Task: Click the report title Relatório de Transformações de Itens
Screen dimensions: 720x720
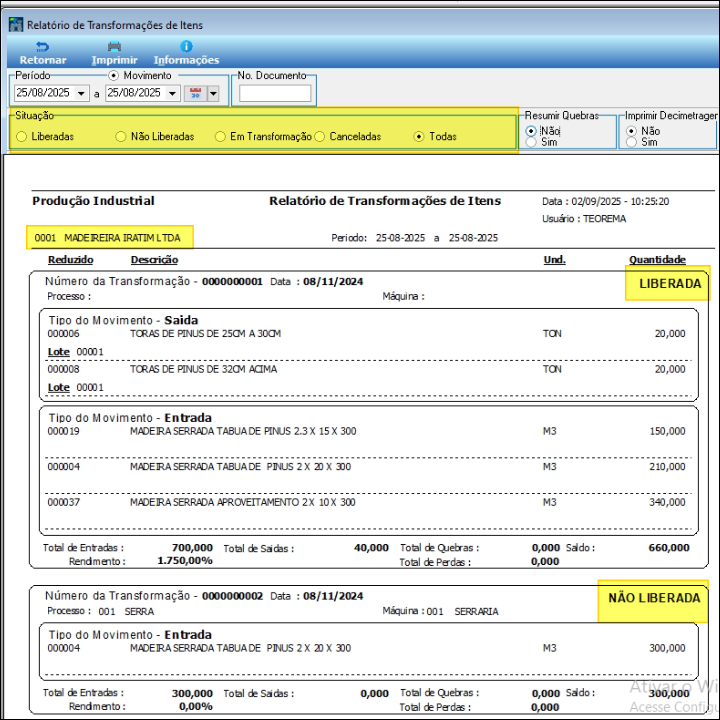Action: [x=385, y=201]
